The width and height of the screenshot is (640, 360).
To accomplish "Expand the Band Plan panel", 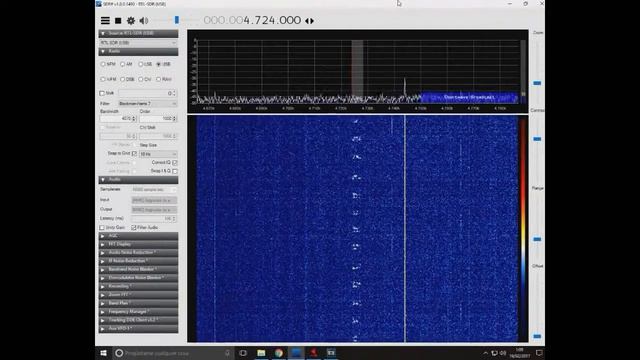I will tap(138, 303).
